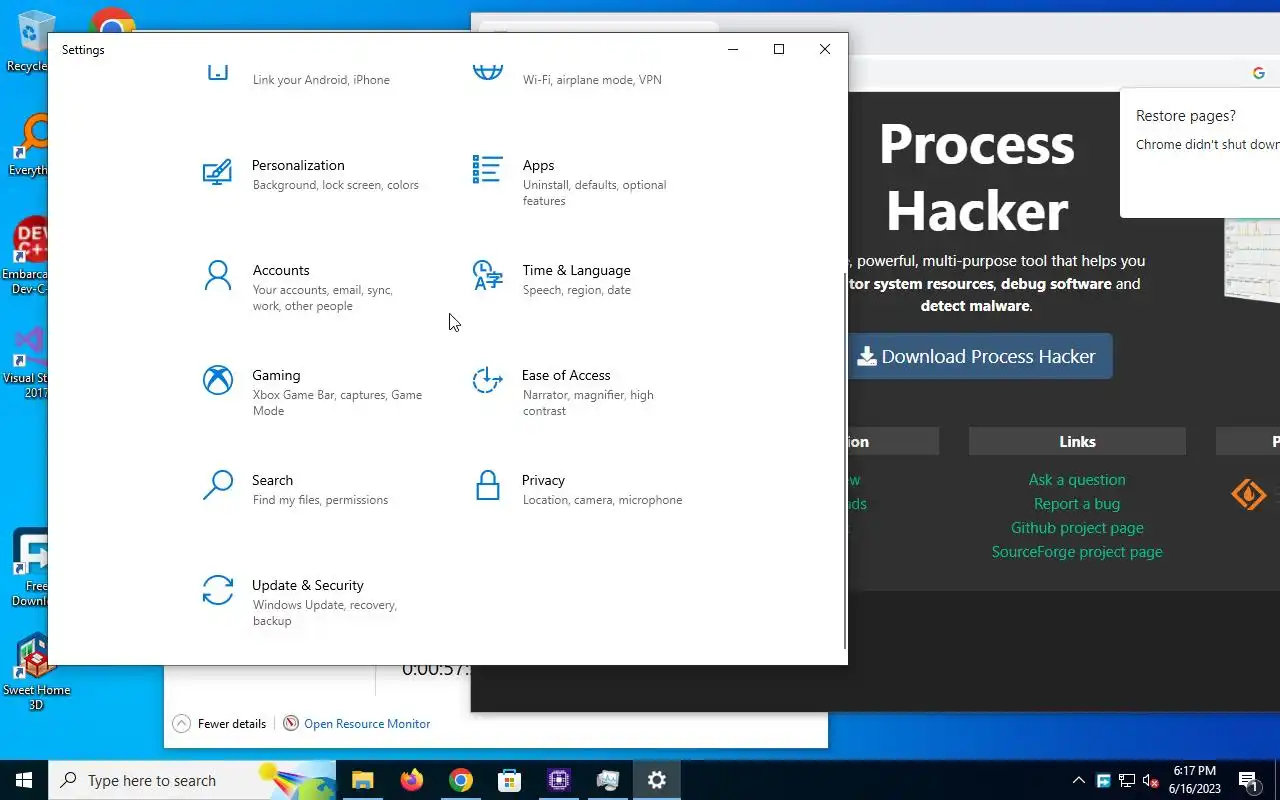The width and height of the screenshot is (1280, 800).
Task: Click the Ease of Access icon
Action: (x=487, y=380)
